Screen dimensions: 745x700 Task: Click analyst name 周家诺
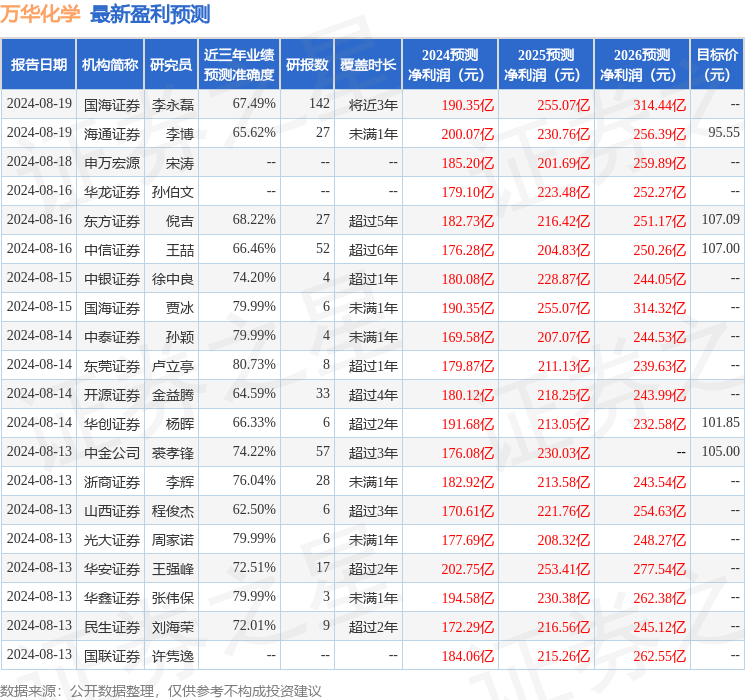172,540
